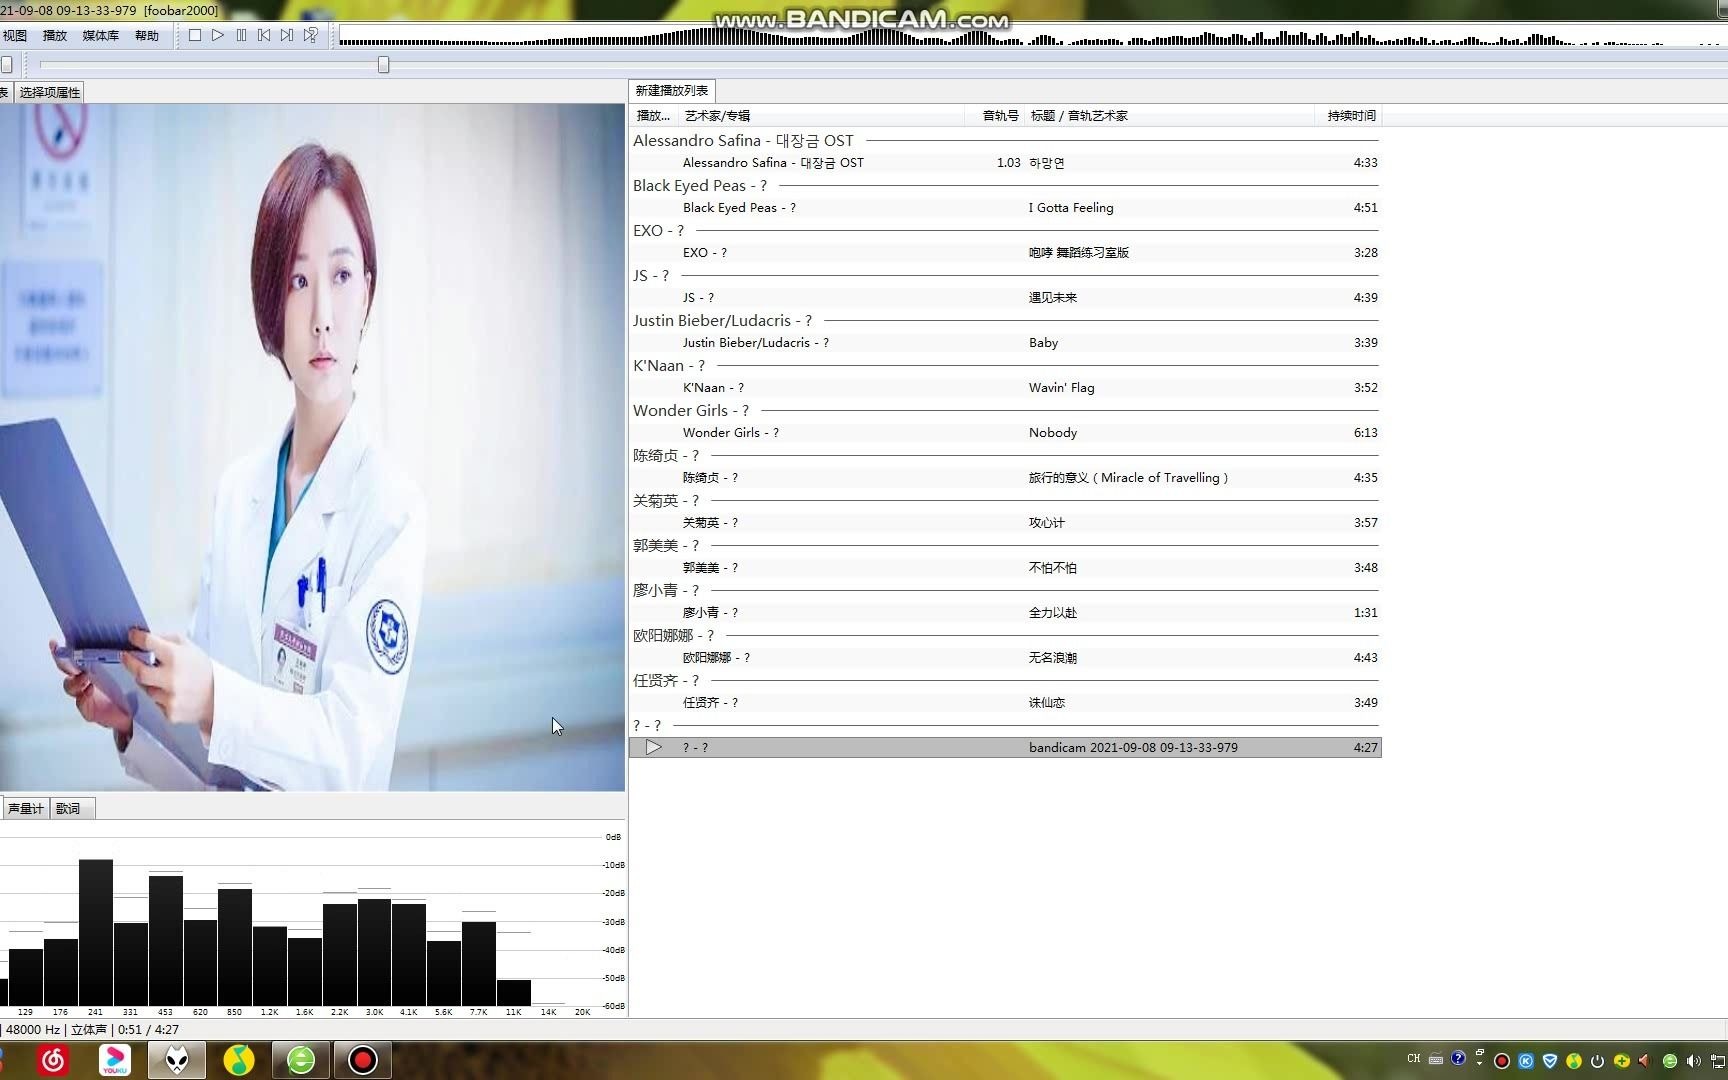Open the green arrows taskbar app
Screen dimensions: 1728x1080
[x=301, y=1060]
